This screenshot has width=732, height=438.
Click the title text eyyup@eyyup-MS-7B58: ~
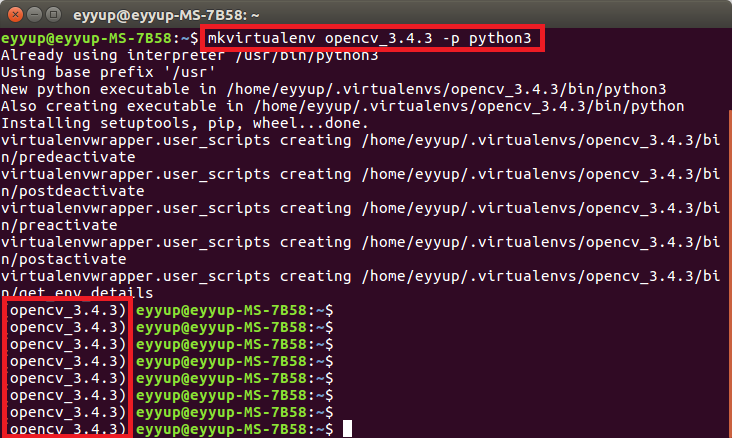[x=166, y=15]
